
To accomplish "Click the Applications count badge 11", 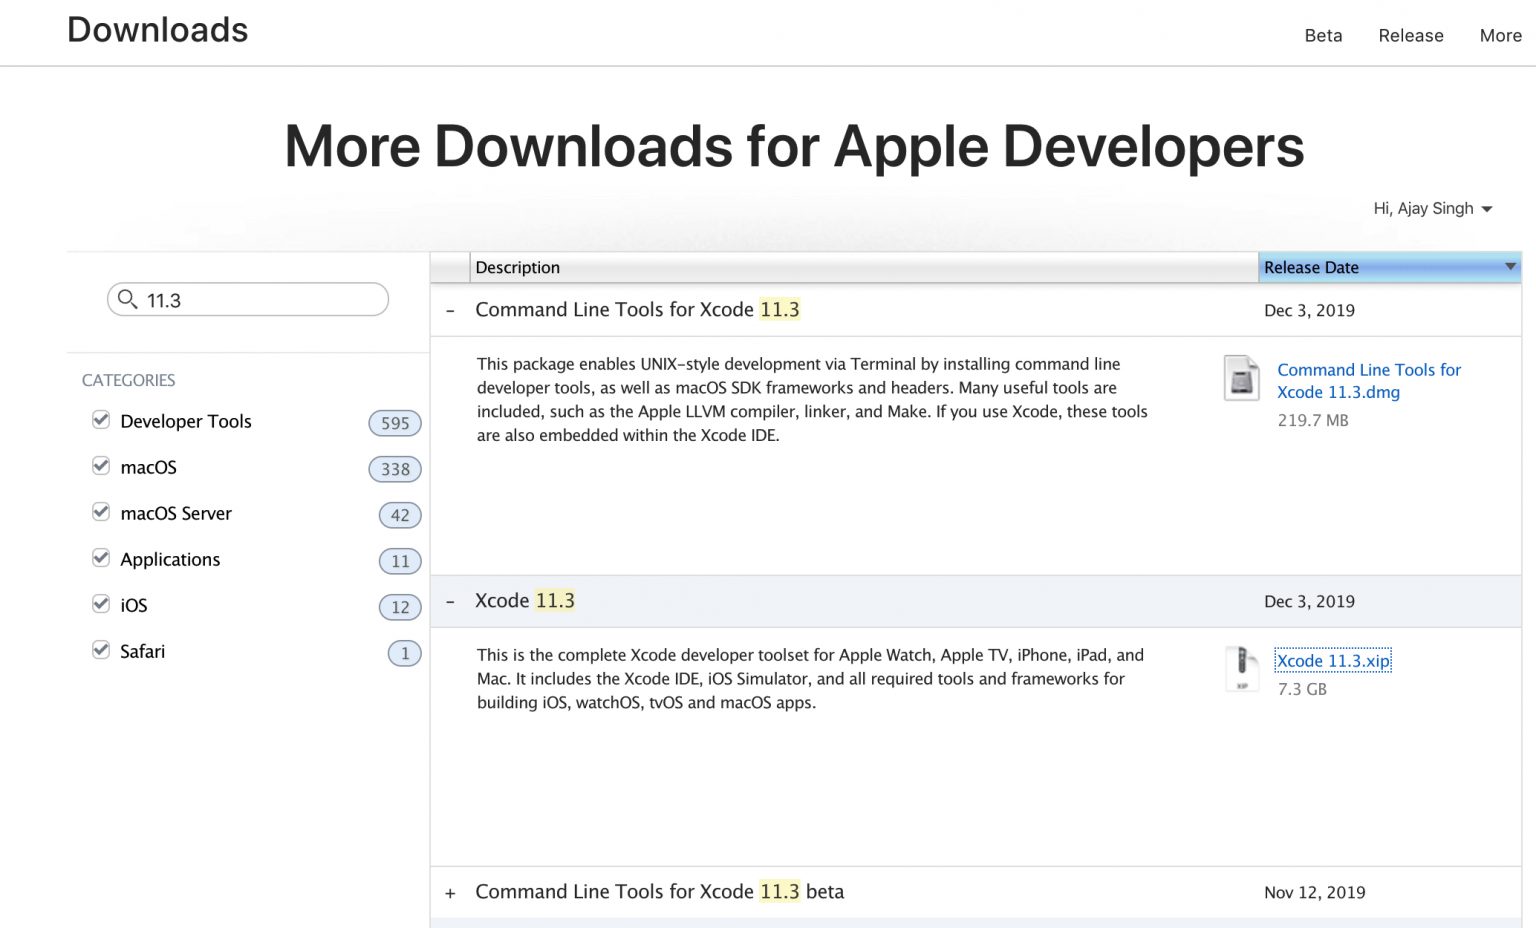I will pyautogui.click(x=399, y=561).
